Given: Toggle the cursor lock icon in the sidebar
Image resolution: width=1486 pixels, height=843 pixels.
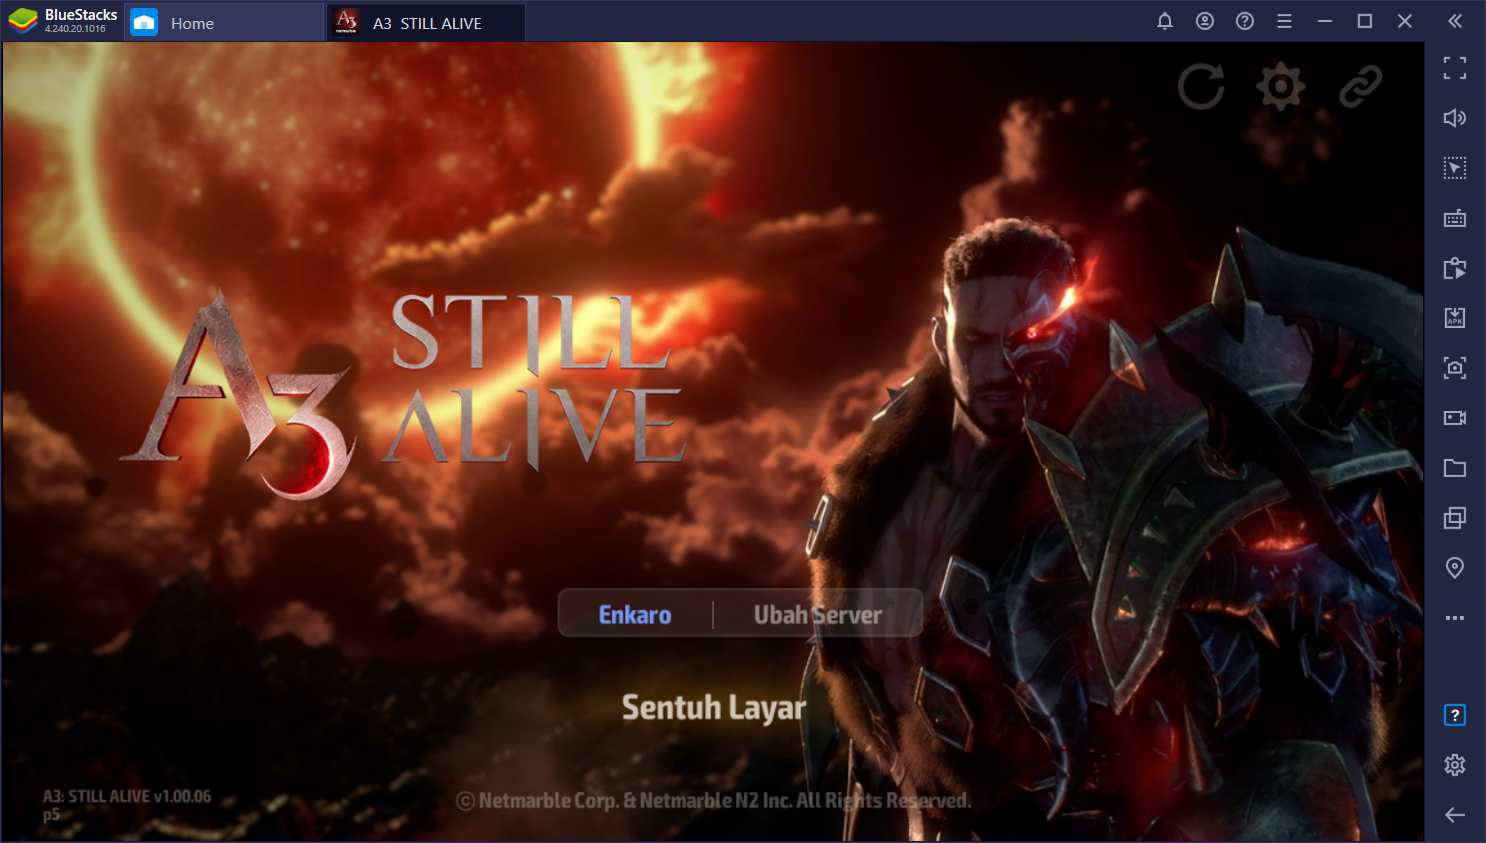Looking at the screenshot, I should pos(1455,168).
